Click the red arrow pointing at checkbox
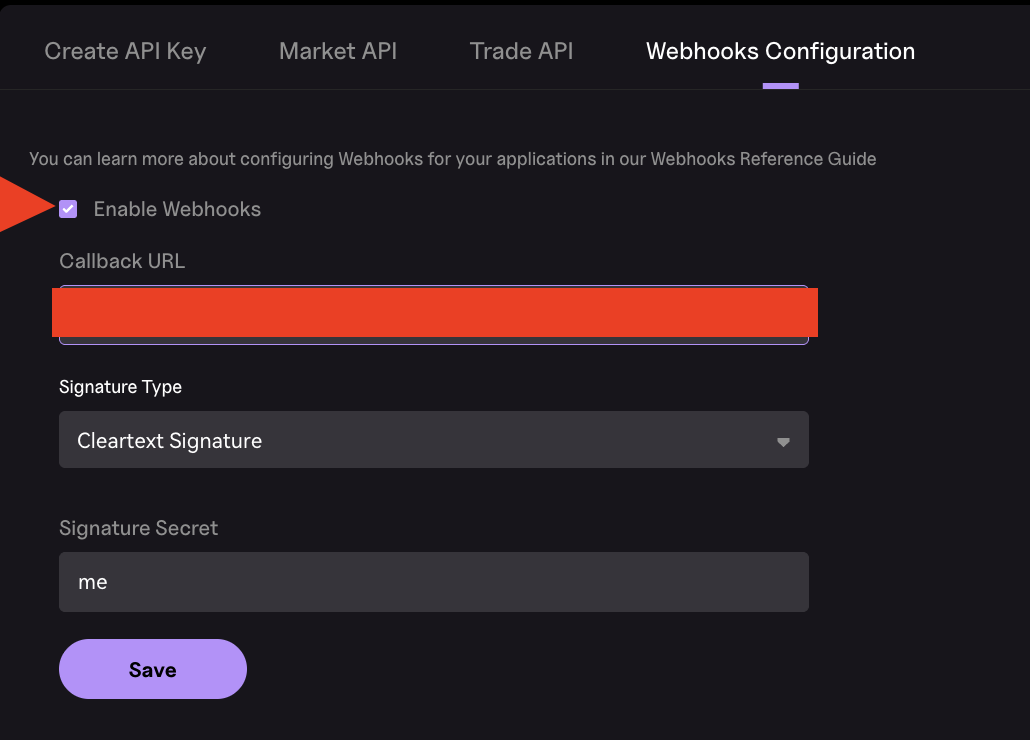Screen dimensions: 1030x740 [26, 205]
